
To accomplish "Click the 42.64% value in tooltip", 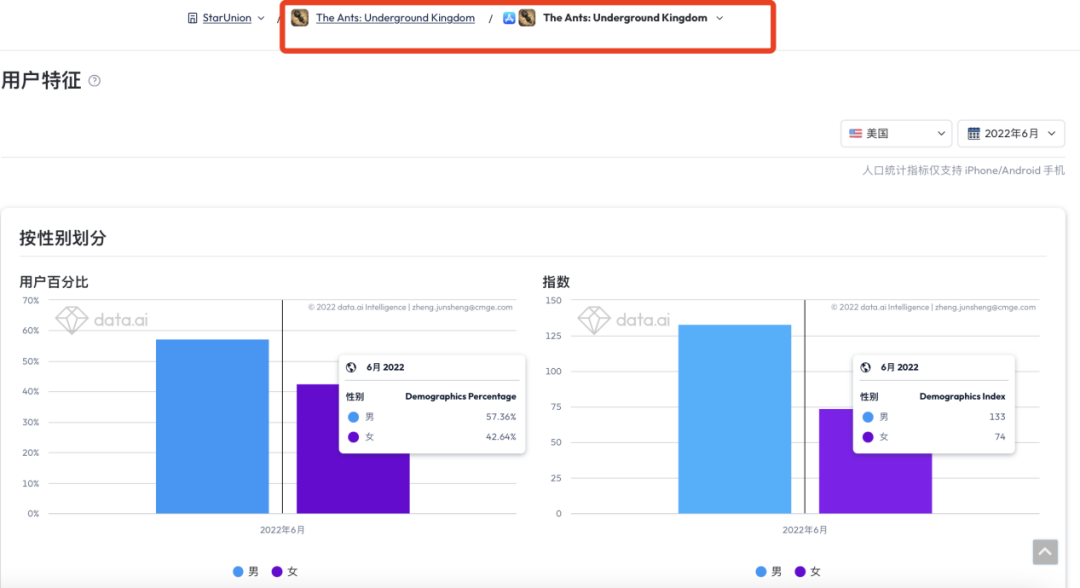I will pos(501,437).
